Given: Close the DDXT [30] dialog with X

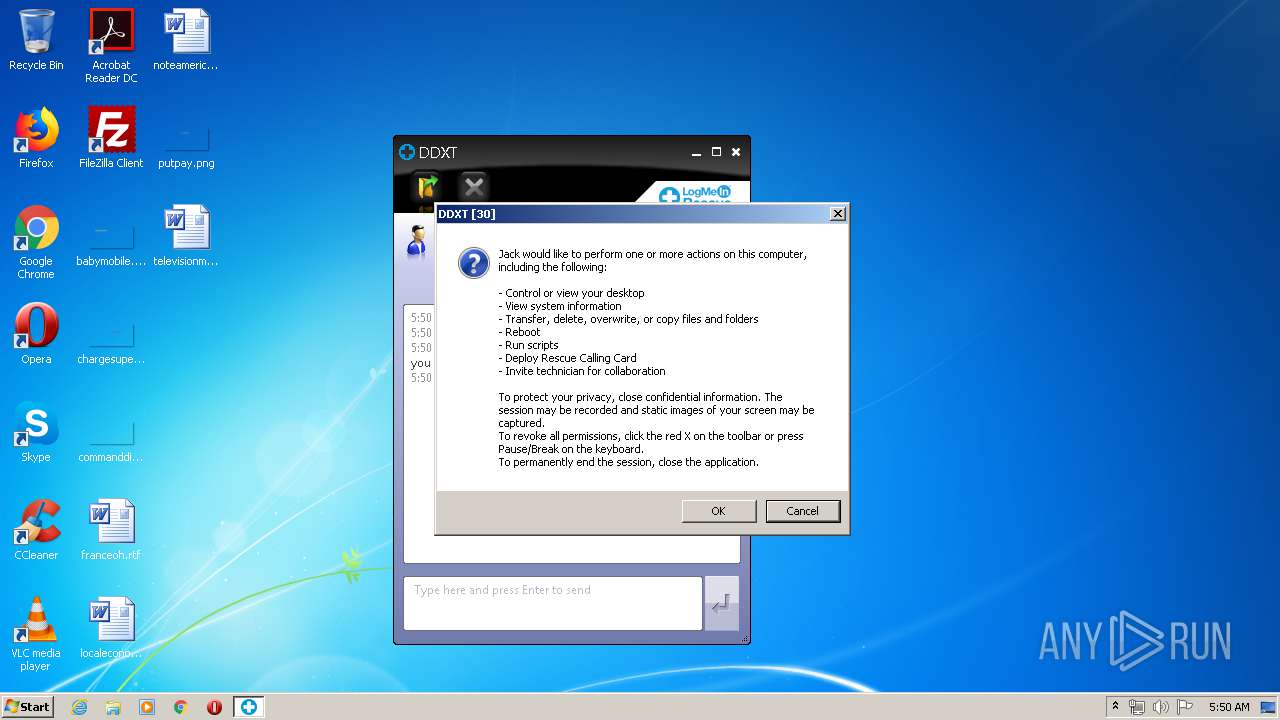Looking at the screenshot, I should coord(838,213).
